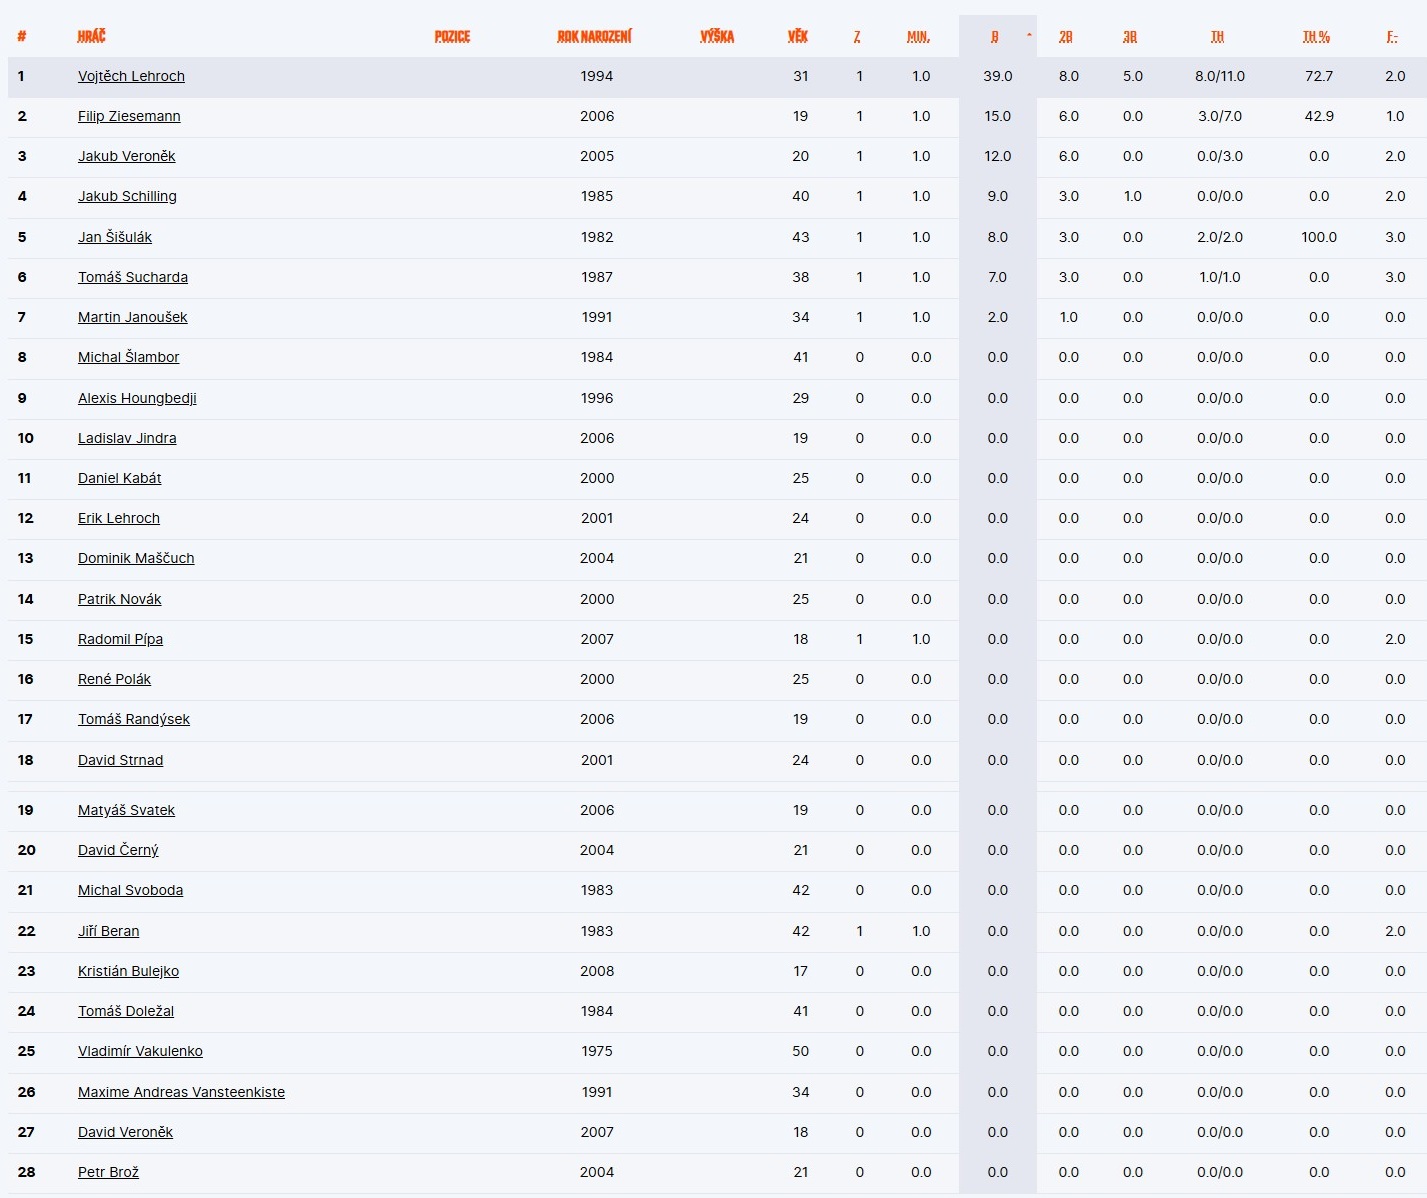Click Jakub Schilling player name
This screenshot has height=1198, width=1427.
coord(127,196)
